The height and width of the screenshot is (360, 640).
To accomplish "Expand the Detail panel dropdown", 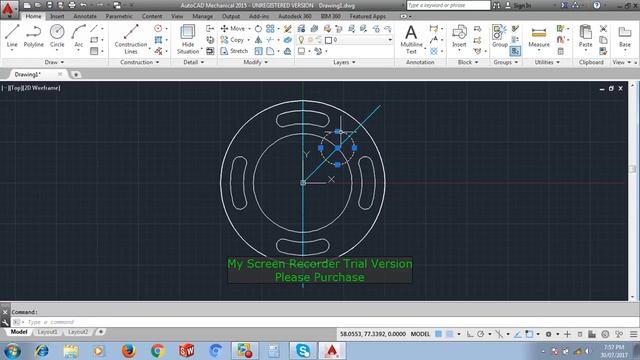I will [193, 62].
